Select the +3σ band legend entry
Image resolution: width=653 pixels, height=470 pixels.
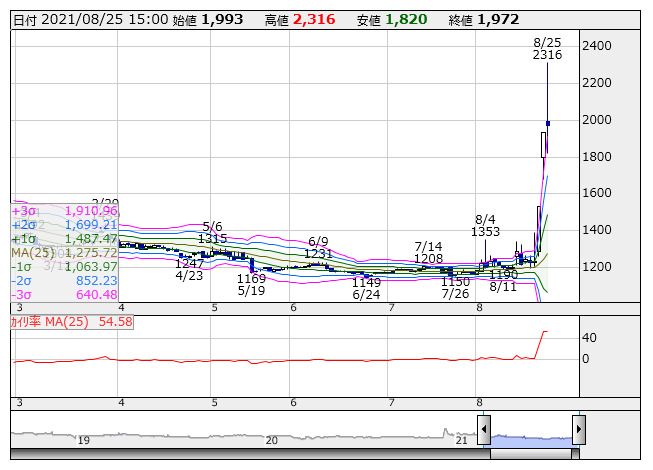click(64, 211)
